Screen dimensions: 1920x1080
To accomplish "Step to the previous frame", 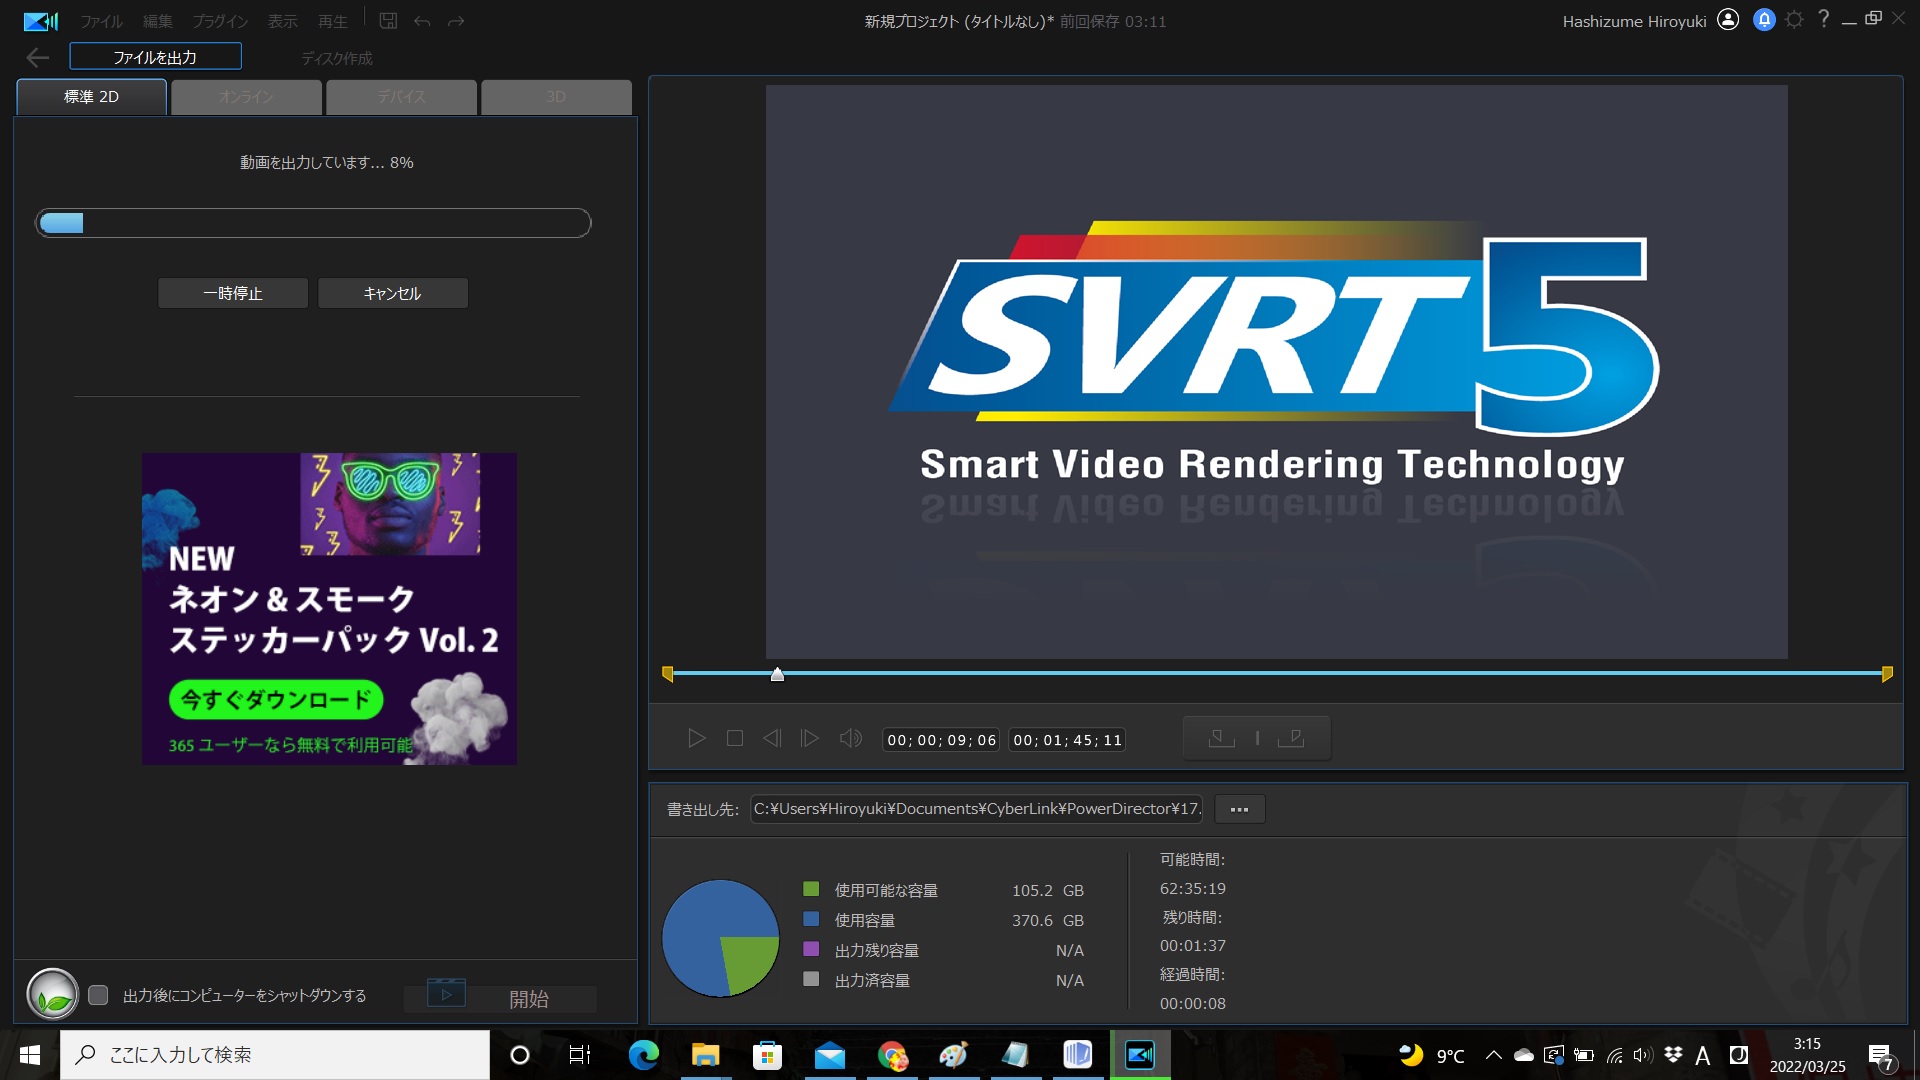I will point(772,739).
